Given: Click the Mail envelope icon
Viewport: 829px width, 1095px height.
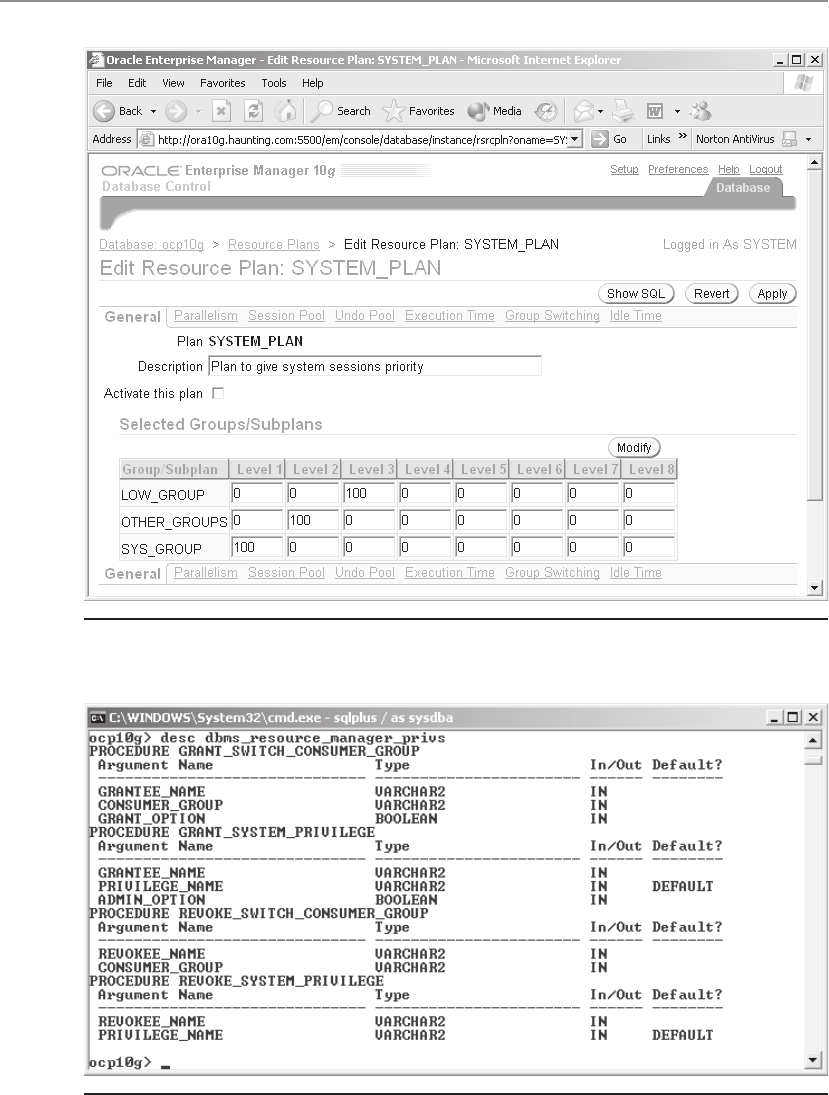Looking at the screenshot, I should point(584,111).
